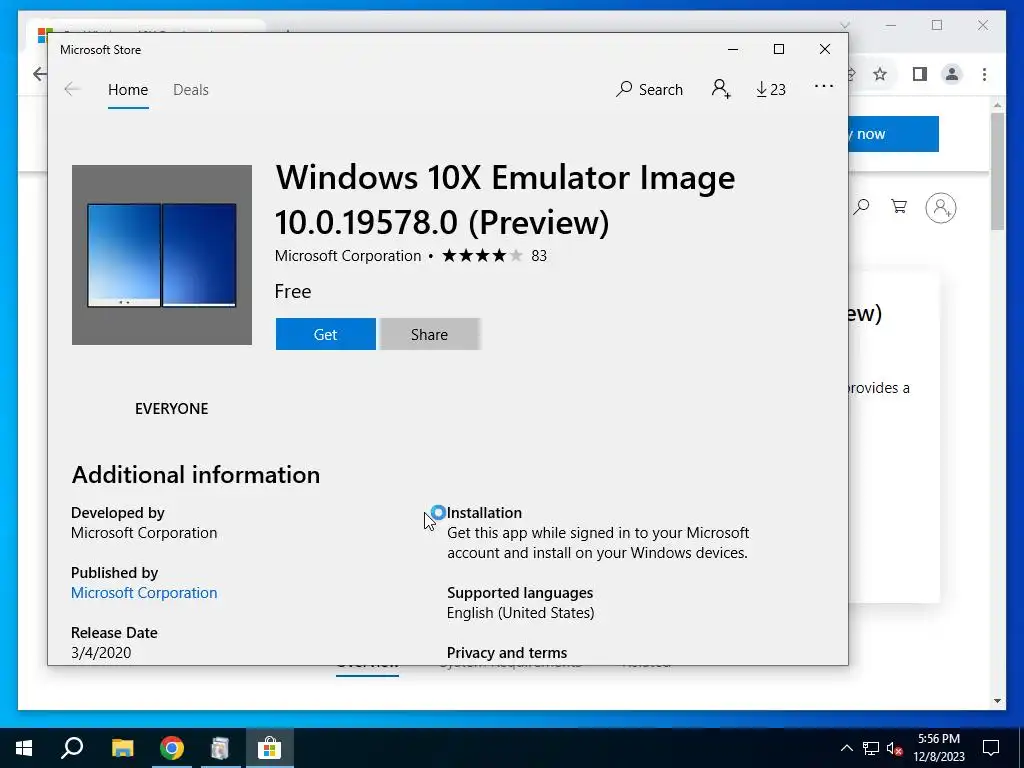The width and height of the screenshot is (1024, 768).
Task: Click English (United States) text
Action: 520,613
